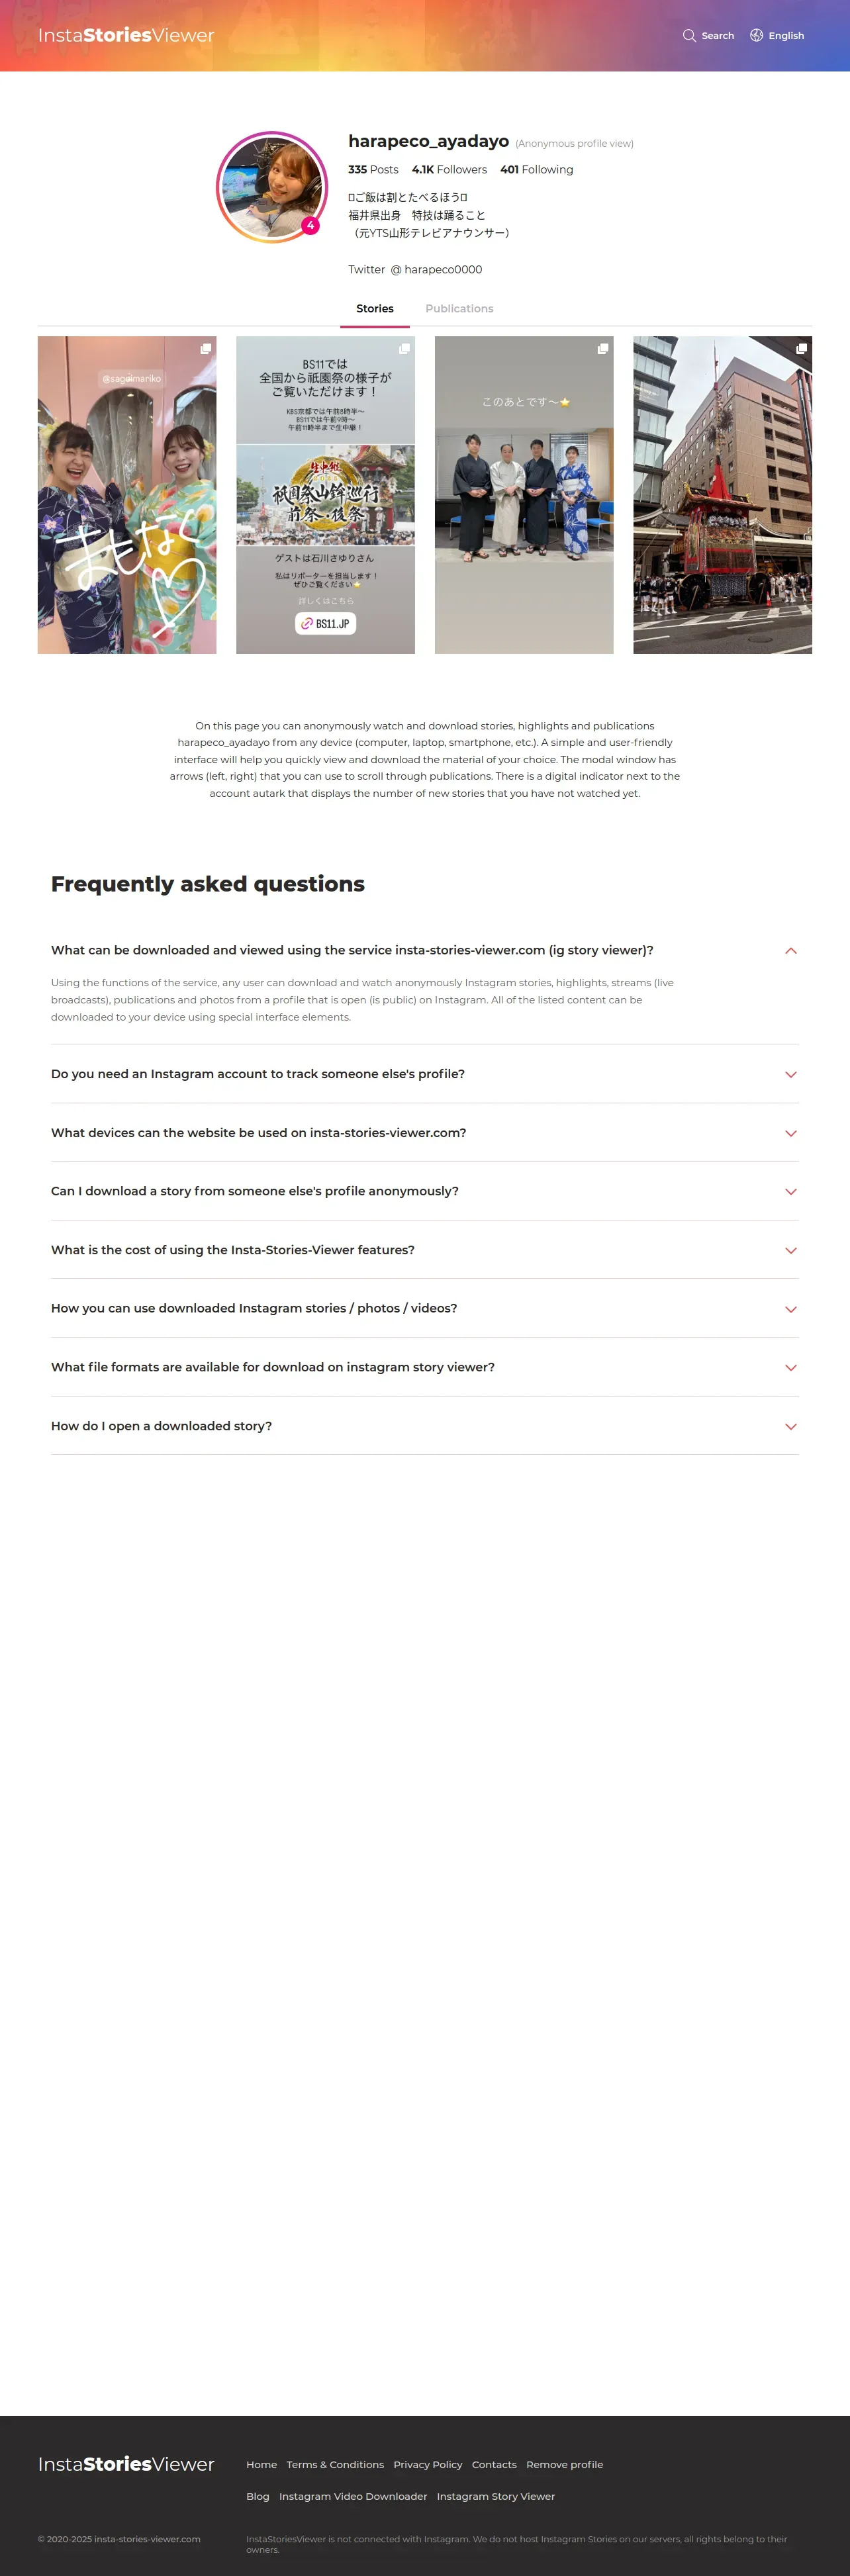Expand "Do you need an Instagram account" question
This screenshot has height=2576, width=850.
click(x=790, y=1074)
